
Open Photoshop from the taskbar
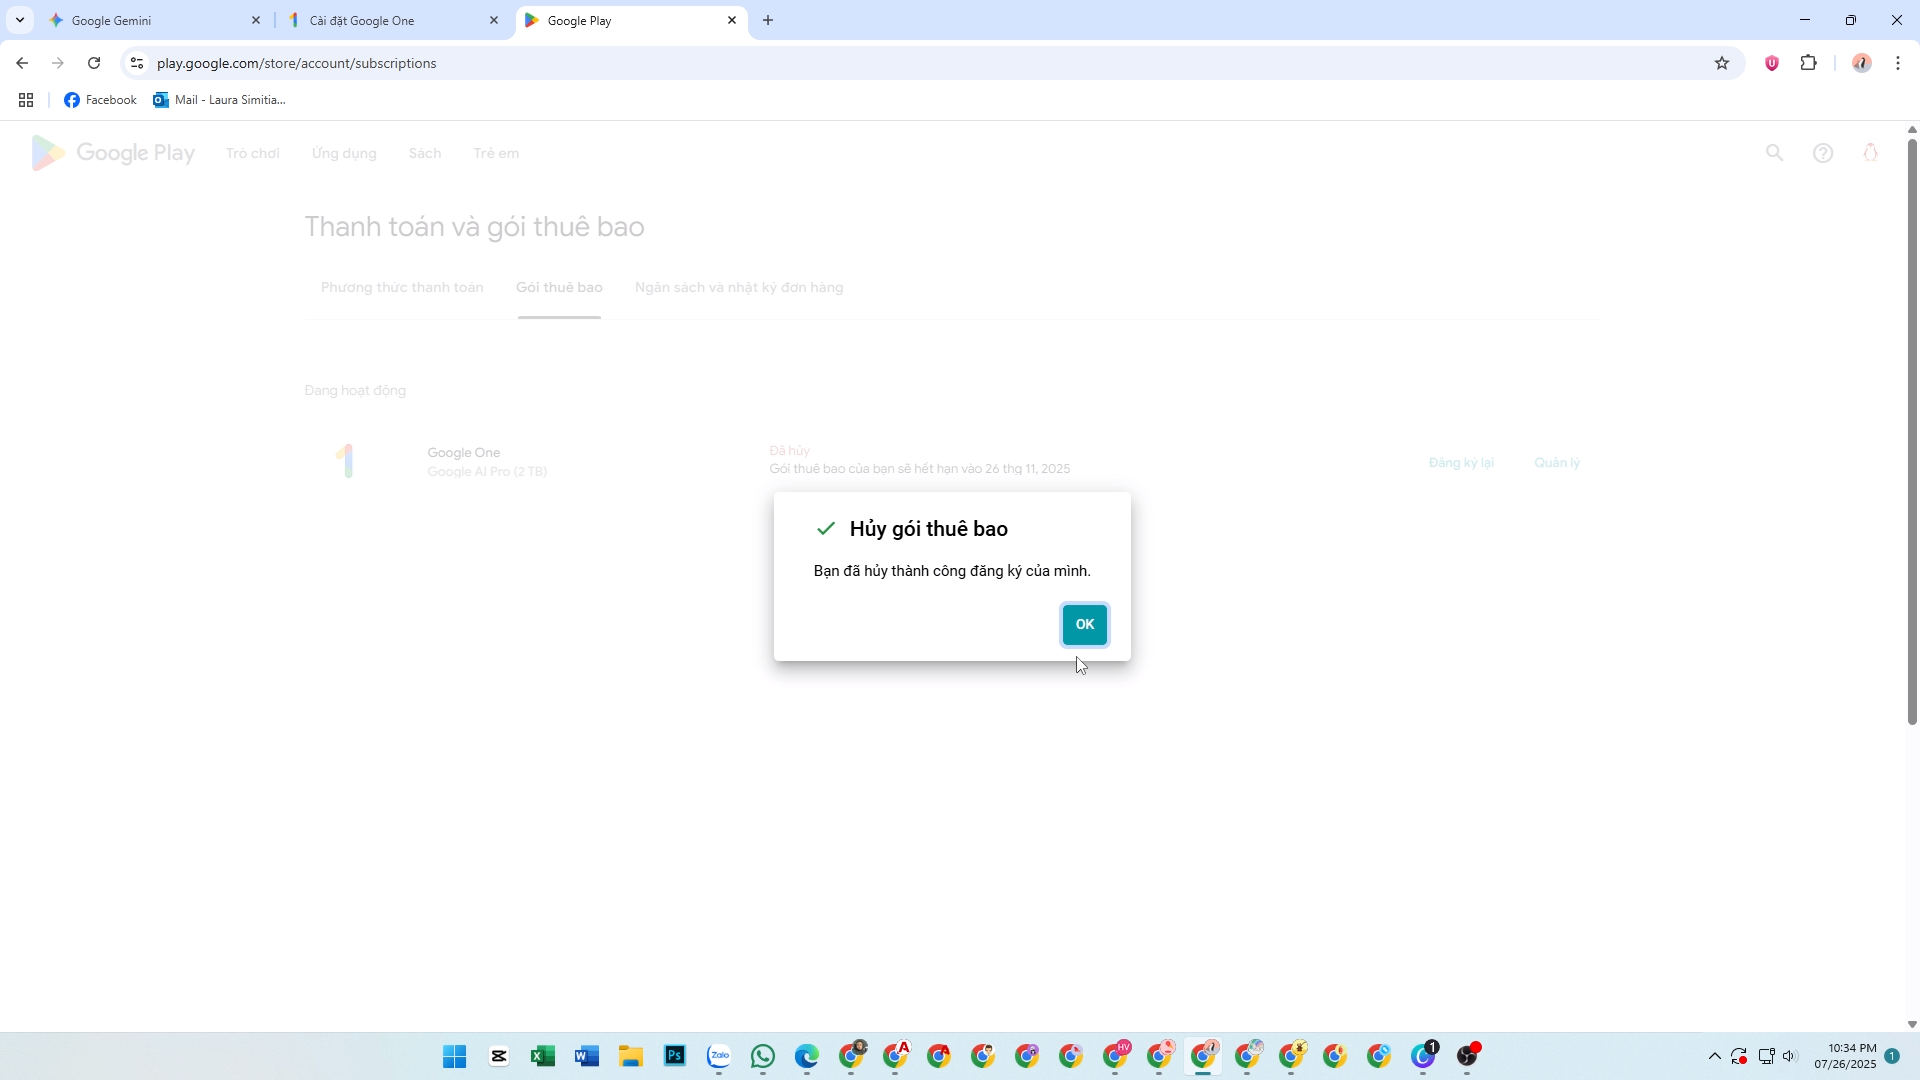click(675, 1056)
